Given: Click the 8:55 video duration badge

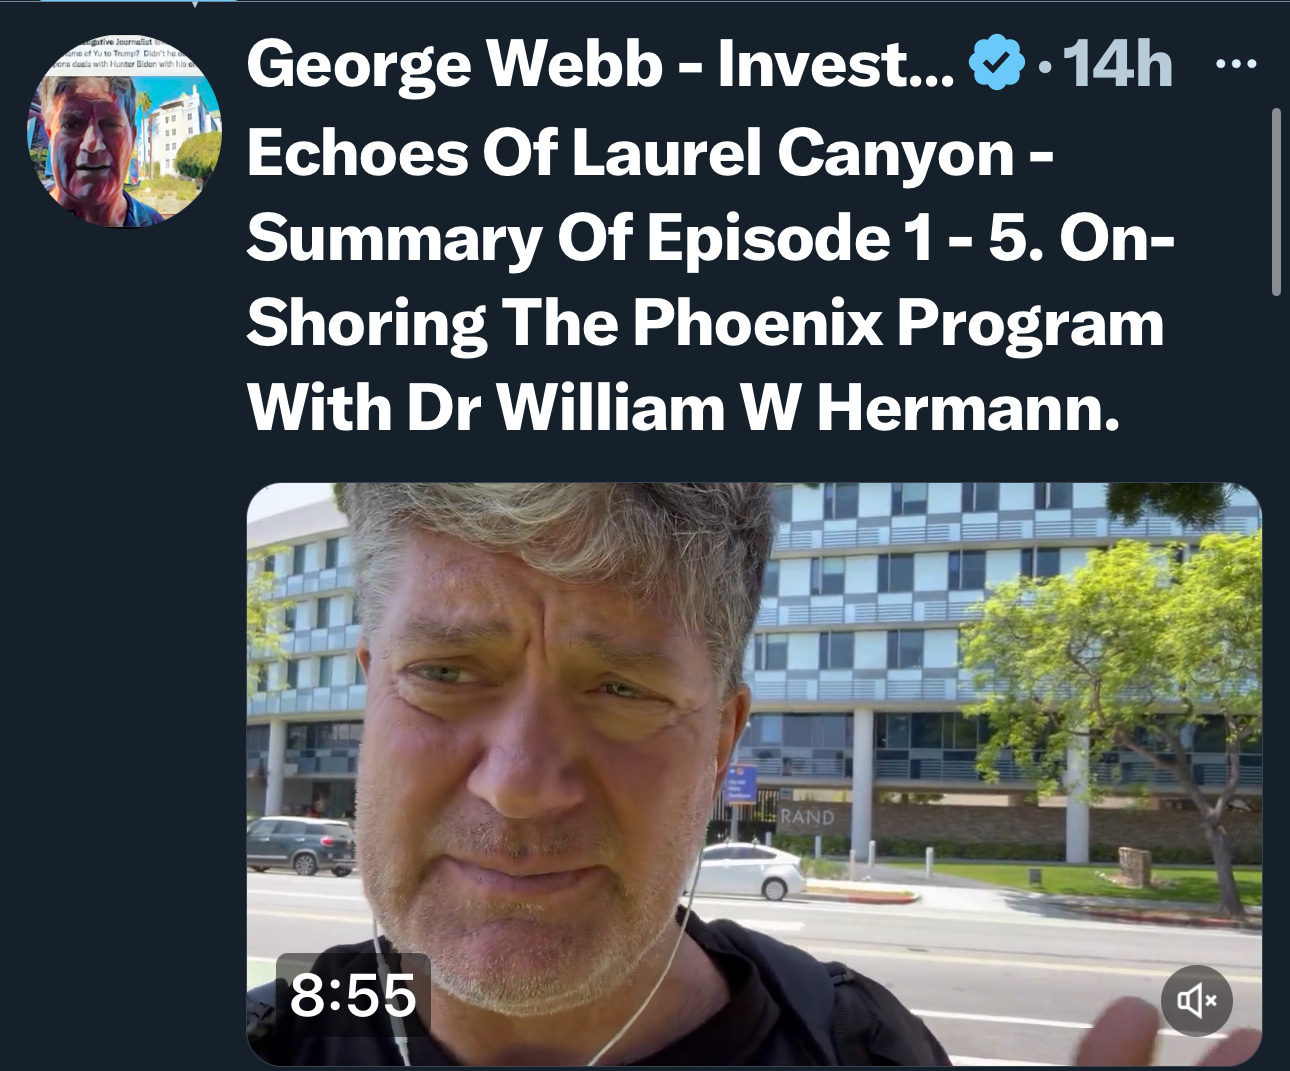Looking at the screenshot, I should point(353,995).
